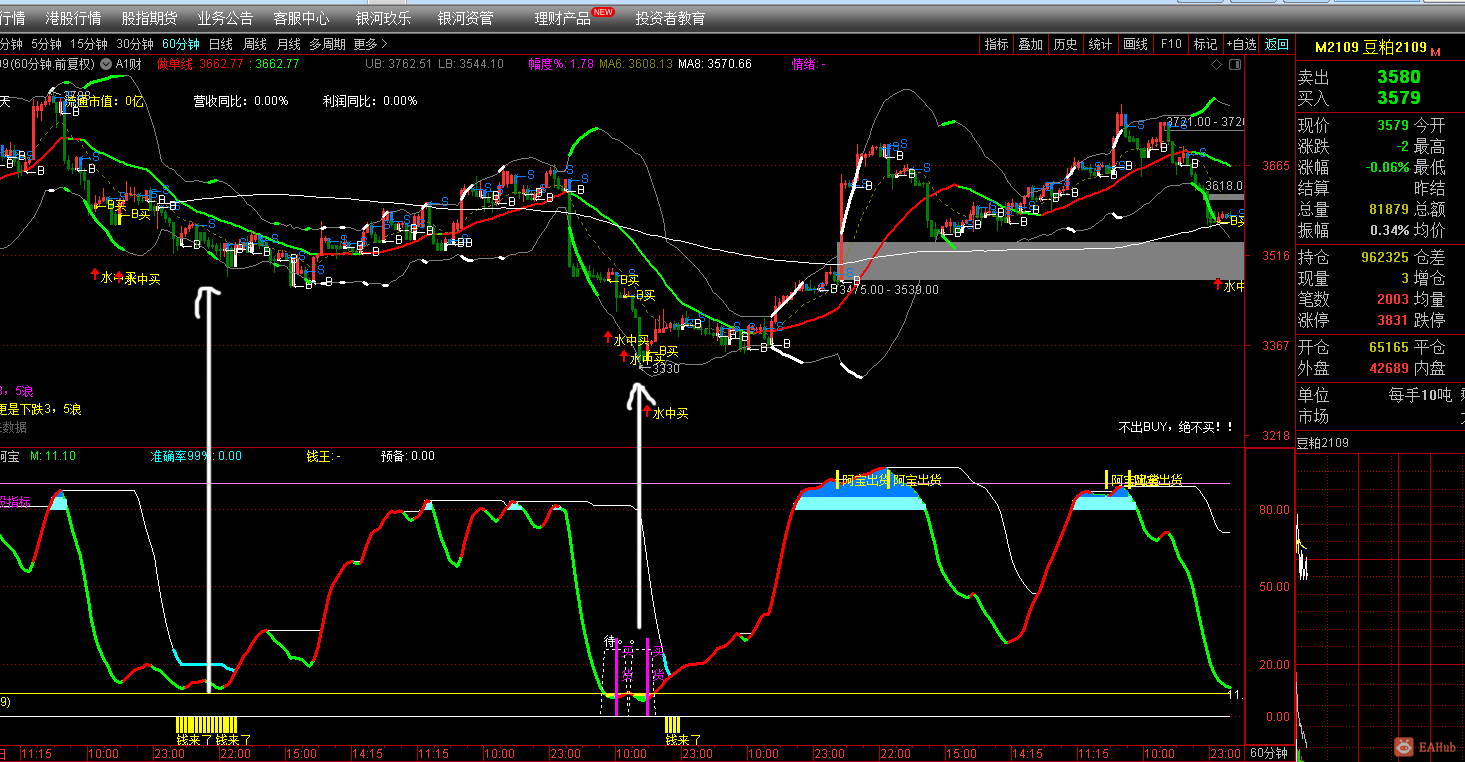Open the 理财产品 menu
The height and width of the screenshot is (762, 1465).
point(562,18)
